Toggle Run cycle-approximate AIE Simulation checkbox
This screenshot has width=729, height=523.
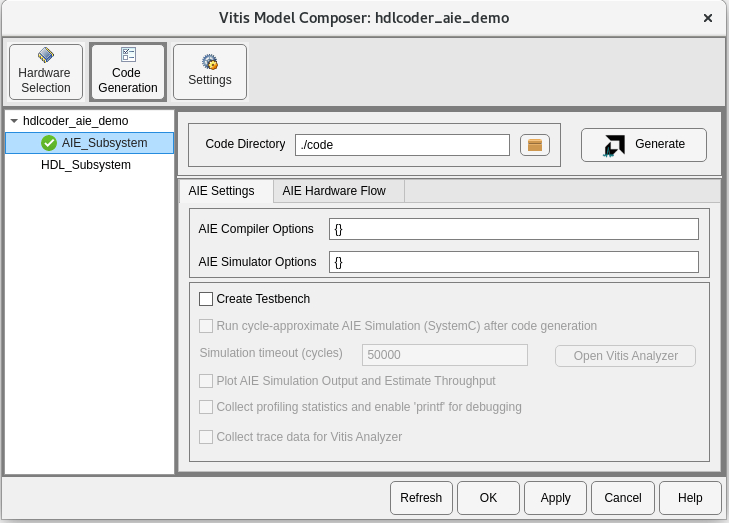205,326
